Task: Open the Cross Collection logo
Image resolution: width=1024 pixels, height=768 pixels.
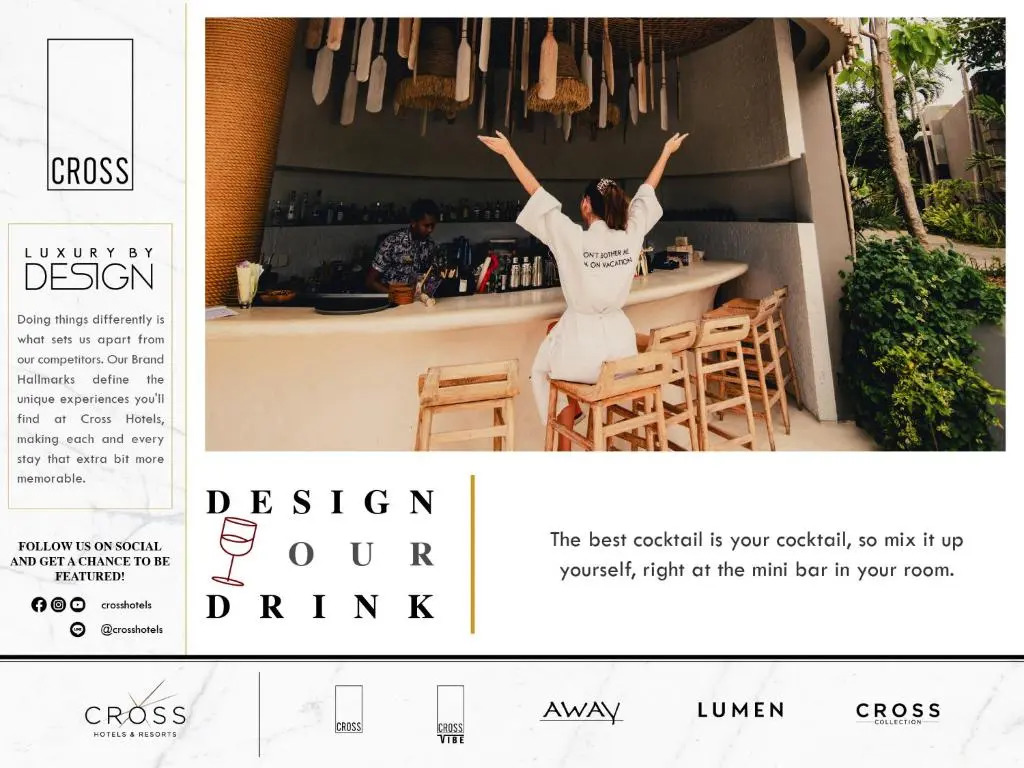Action: [x=898, y=712]
